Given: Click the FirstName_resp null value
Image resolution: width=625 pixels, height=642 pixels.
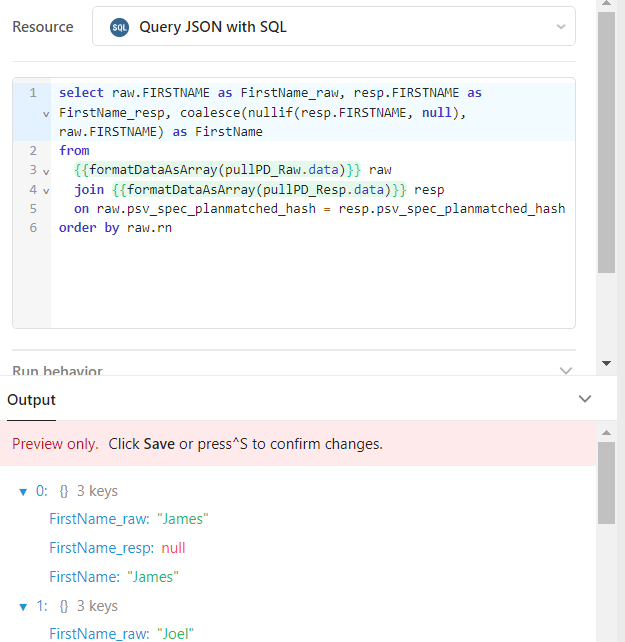Looking at the screenshot, I should pos(173,548).
